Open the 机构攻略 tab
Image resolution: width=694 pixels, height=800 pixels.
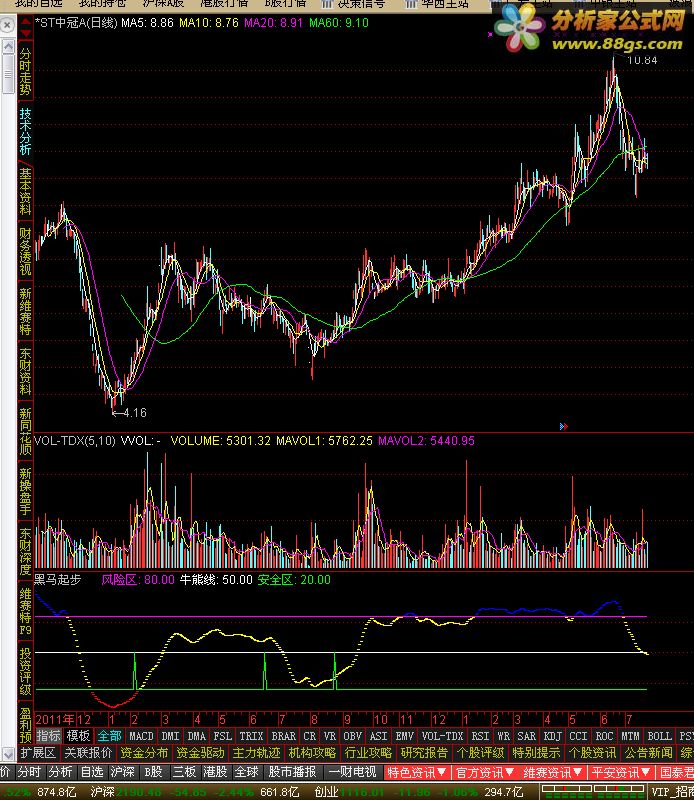pos(312,753)
